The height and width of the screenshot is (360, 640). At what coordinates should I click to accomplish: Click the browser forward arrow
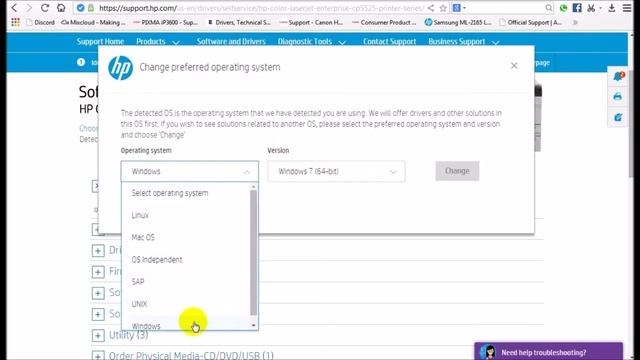[29, 8]
